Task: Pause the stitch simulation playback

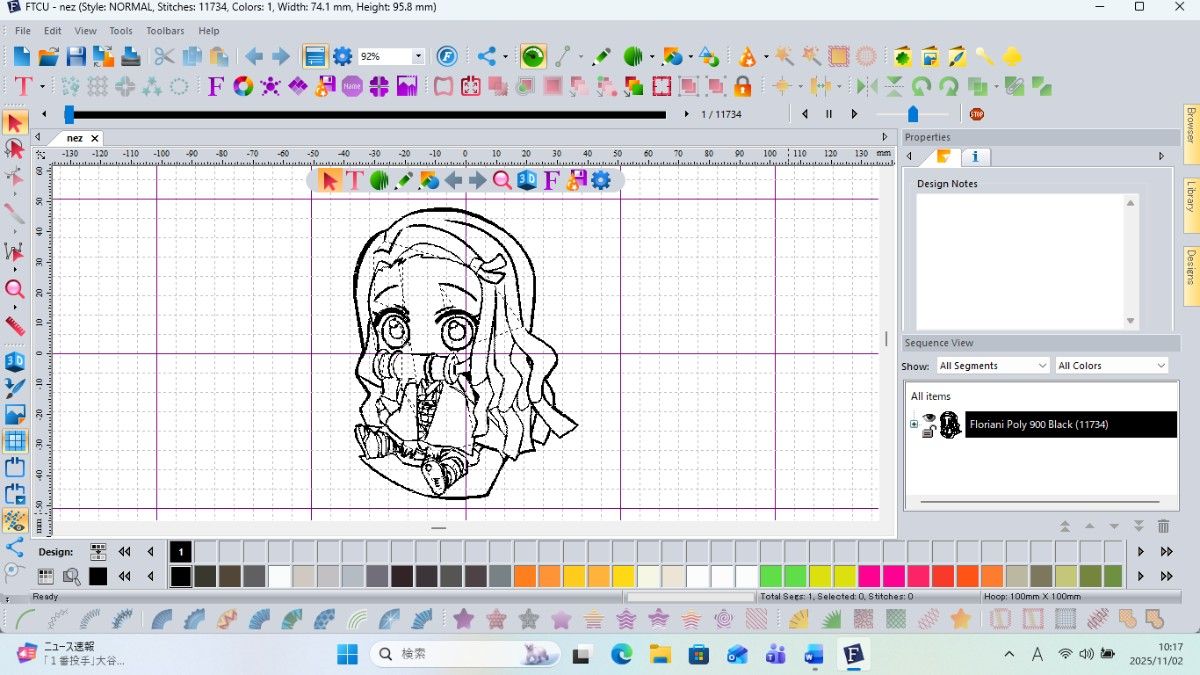Action: pos(829,114)
